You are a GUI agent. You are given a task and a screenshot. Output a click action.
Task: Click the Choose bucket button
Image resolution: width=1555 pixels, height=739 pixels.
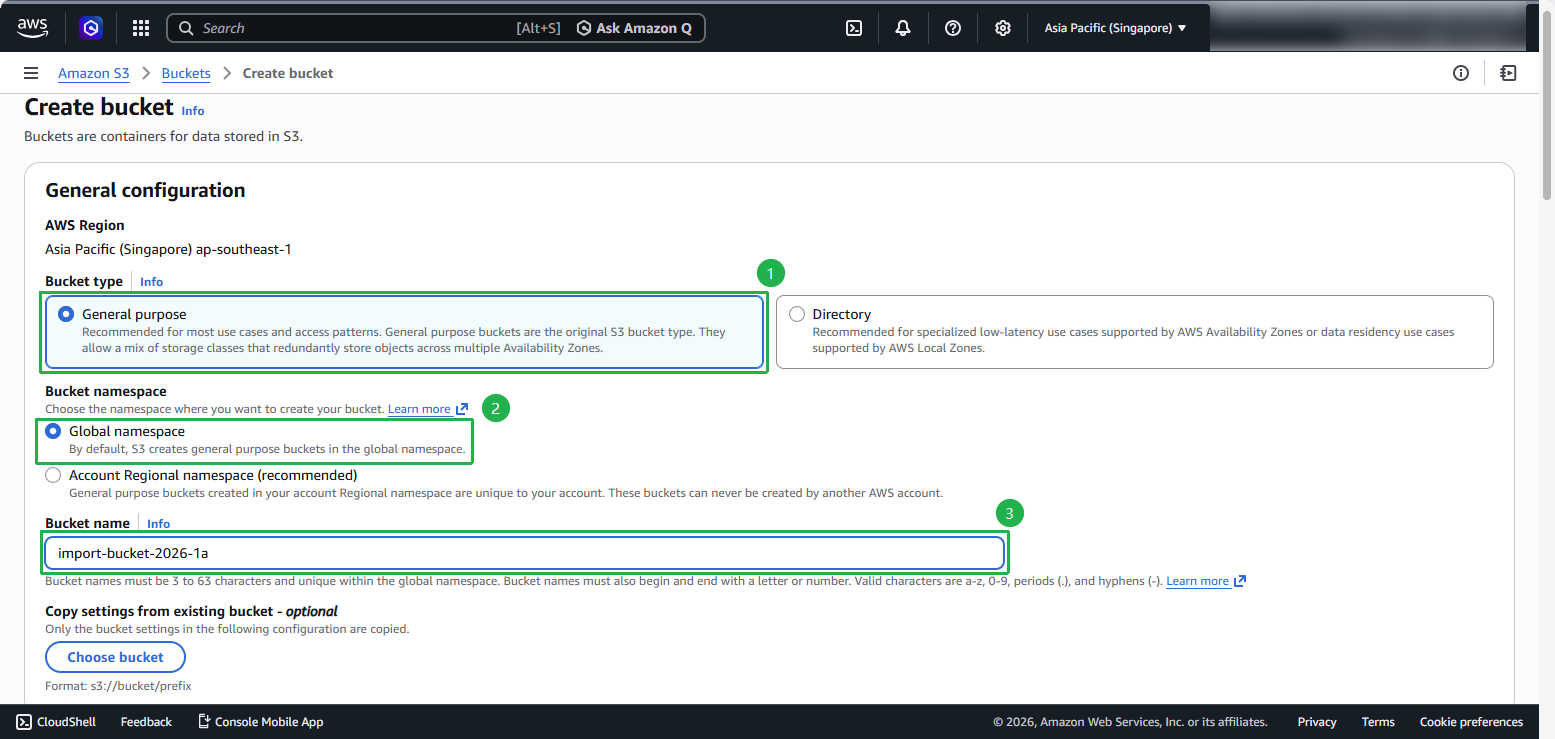click(115, 657)
